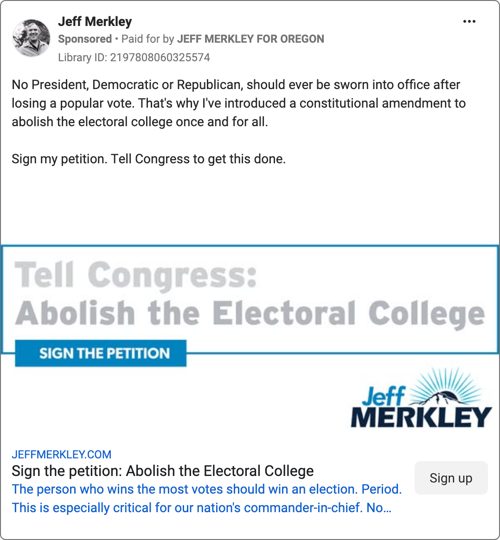Click the 'Sign my petition. Tell Congress' line
This screenshot has height=540, width=500.
148,159
